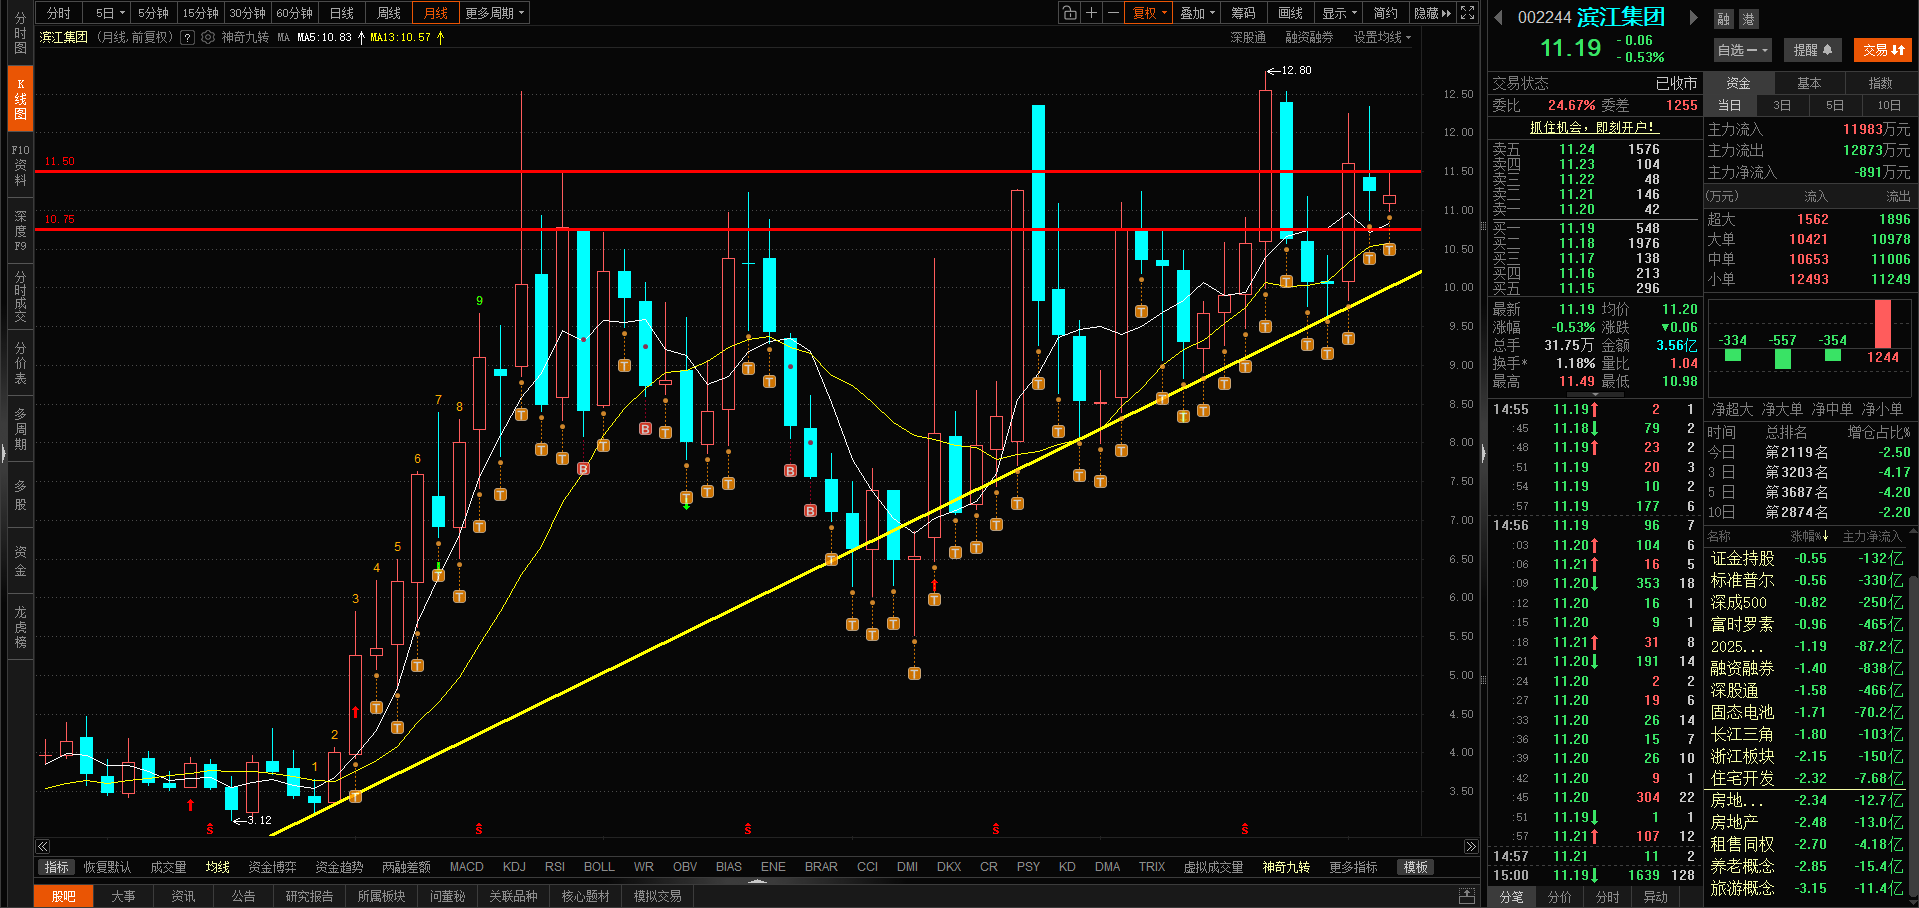Open 多周期 sidebar item
Viewport: 1919px width, 908px height.
[x=20, y=429]
